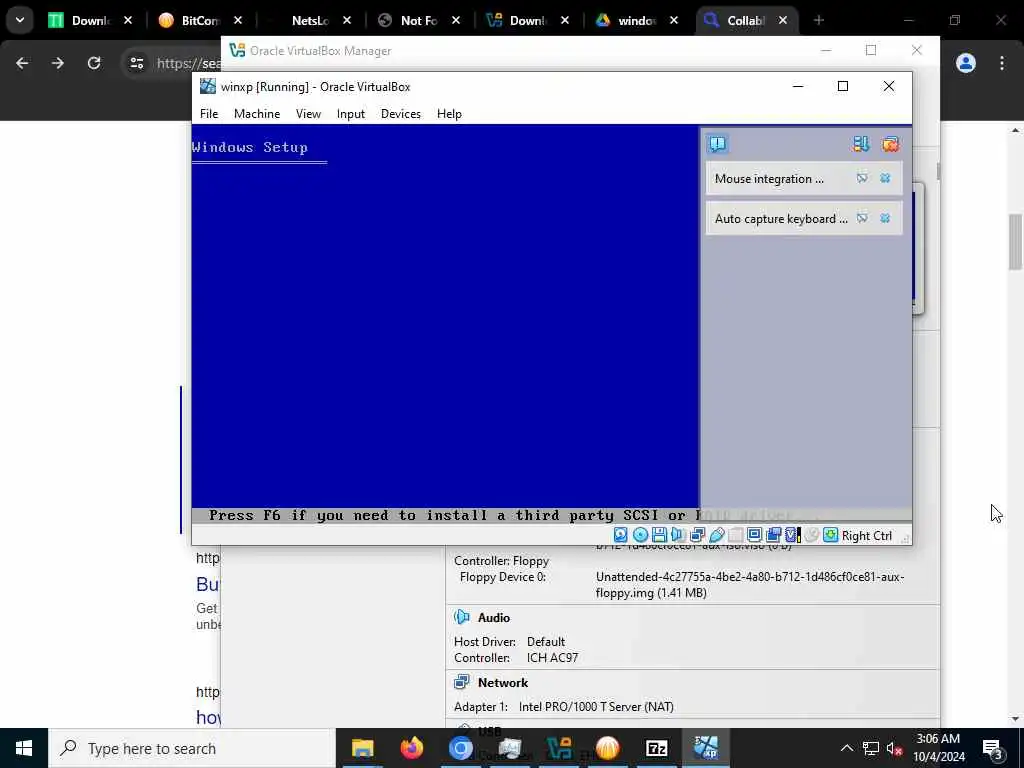The height and width of the screenshot is (768, 1024).
Task: Click the hard disk activity indicator in VM status bar
Action: tap(620, 536)
